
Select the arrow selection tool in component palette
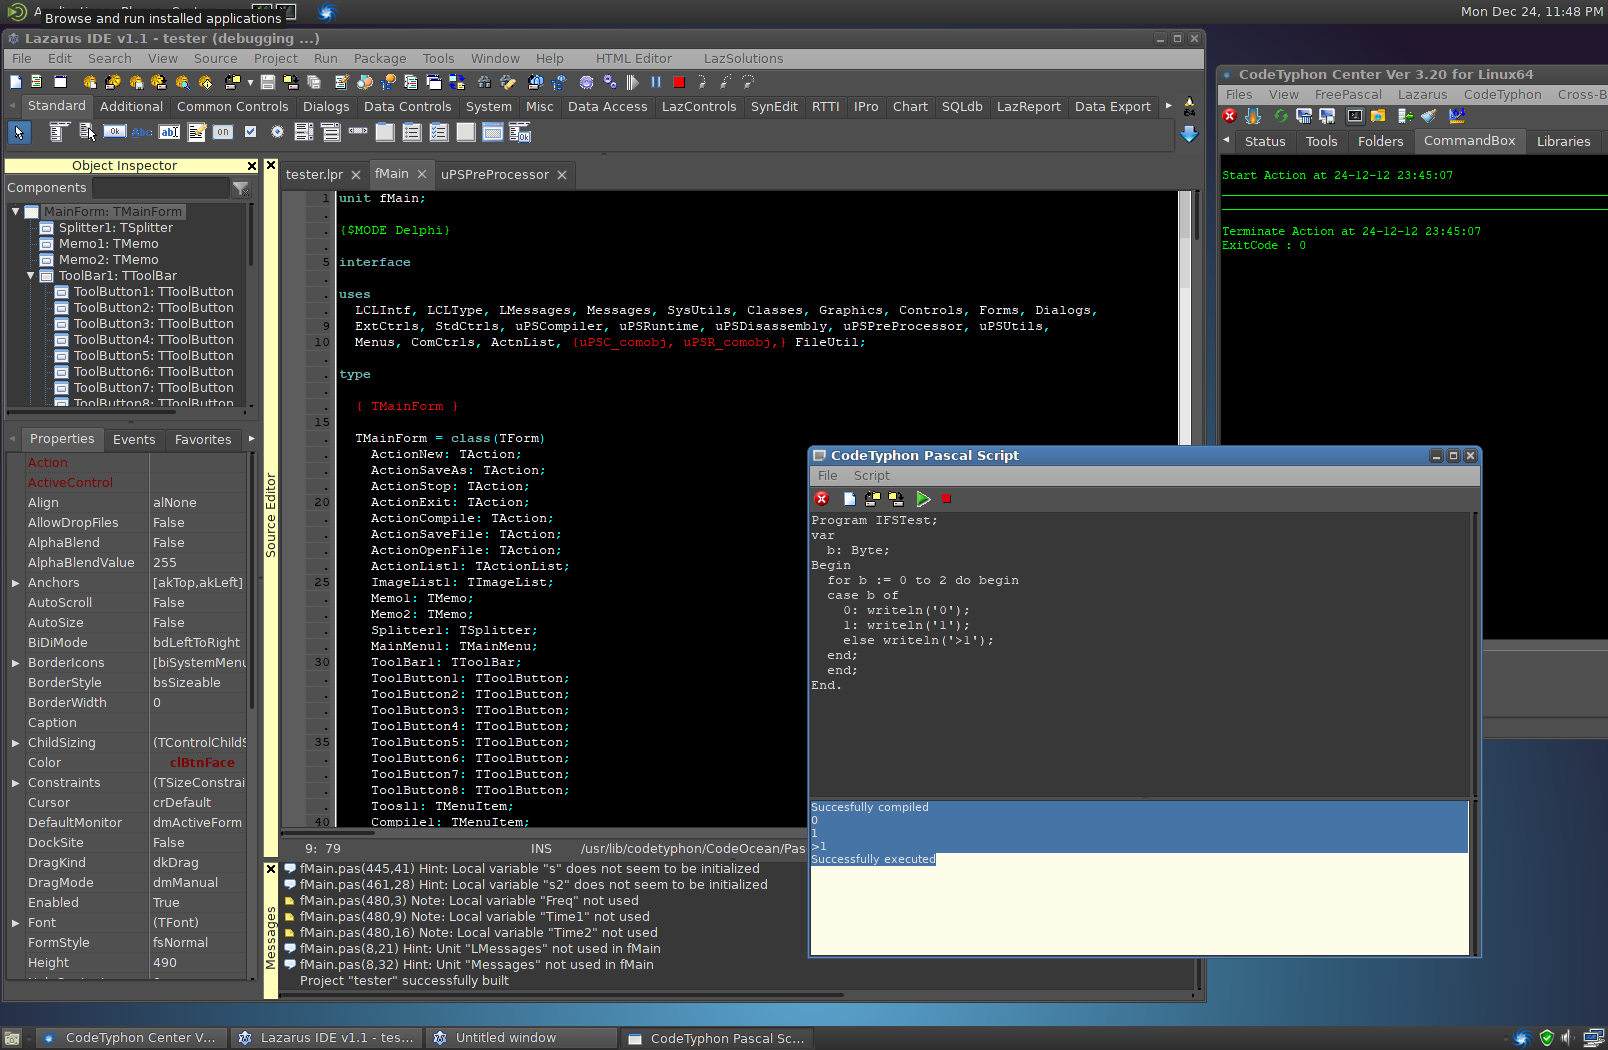19,132
